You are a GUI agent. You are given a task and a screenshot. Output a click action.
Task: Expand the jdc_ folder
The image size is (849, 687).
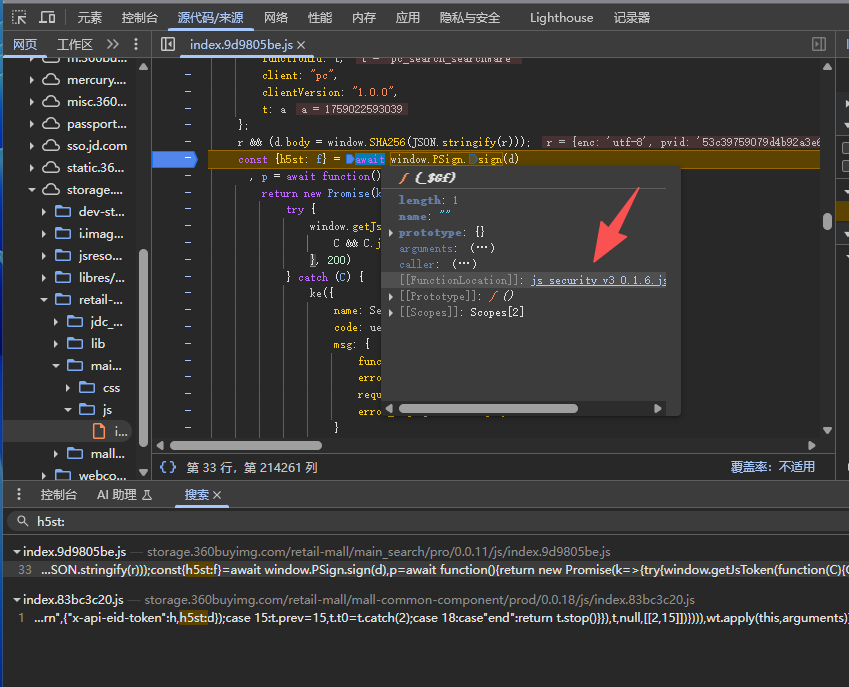(x=56, y=322)
